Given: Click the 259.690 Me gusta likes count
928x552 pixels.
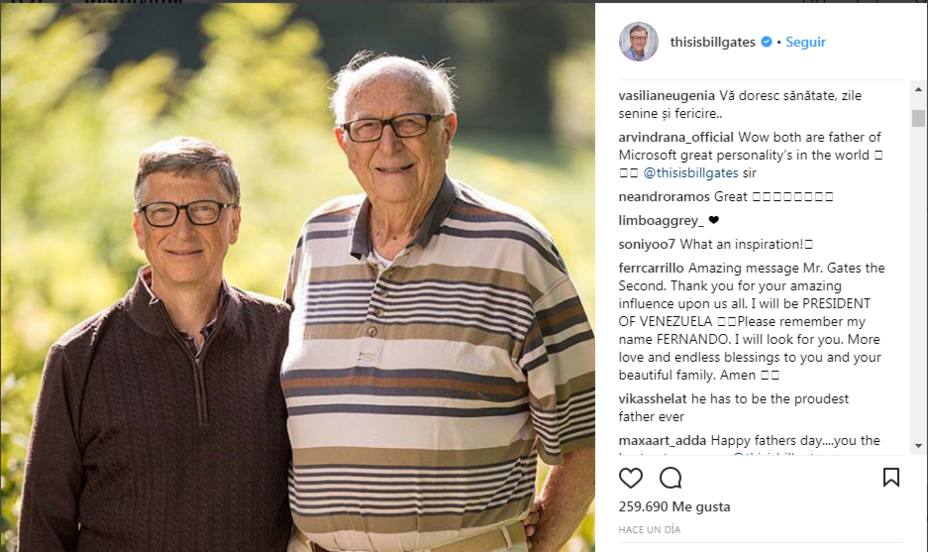Looking at the screenshot, I should tap(674, 507).
